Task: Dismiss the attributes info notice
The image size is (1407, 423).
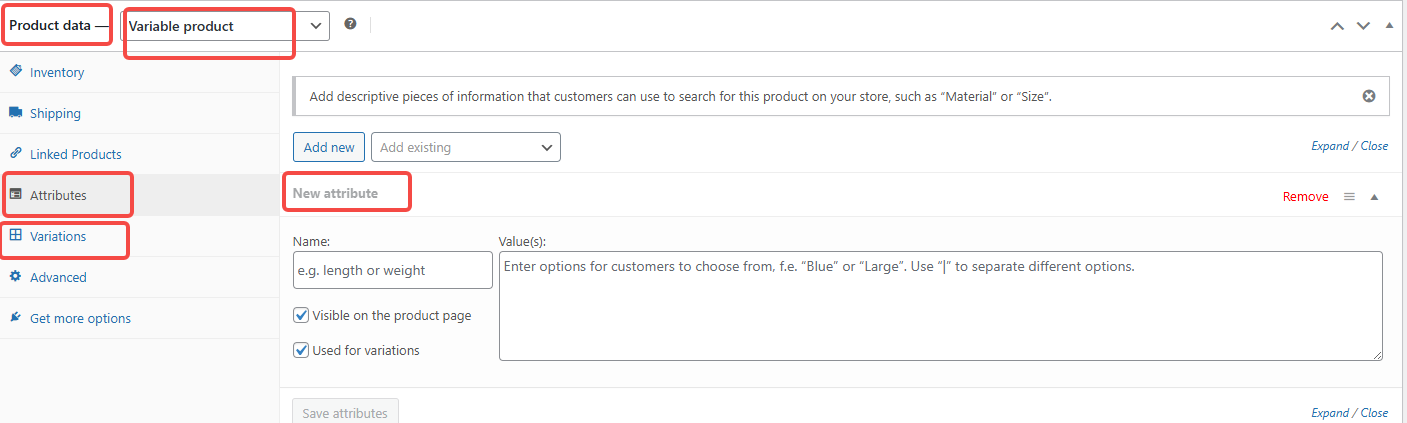Action: pyautogui.click(x=1369, y=96)
